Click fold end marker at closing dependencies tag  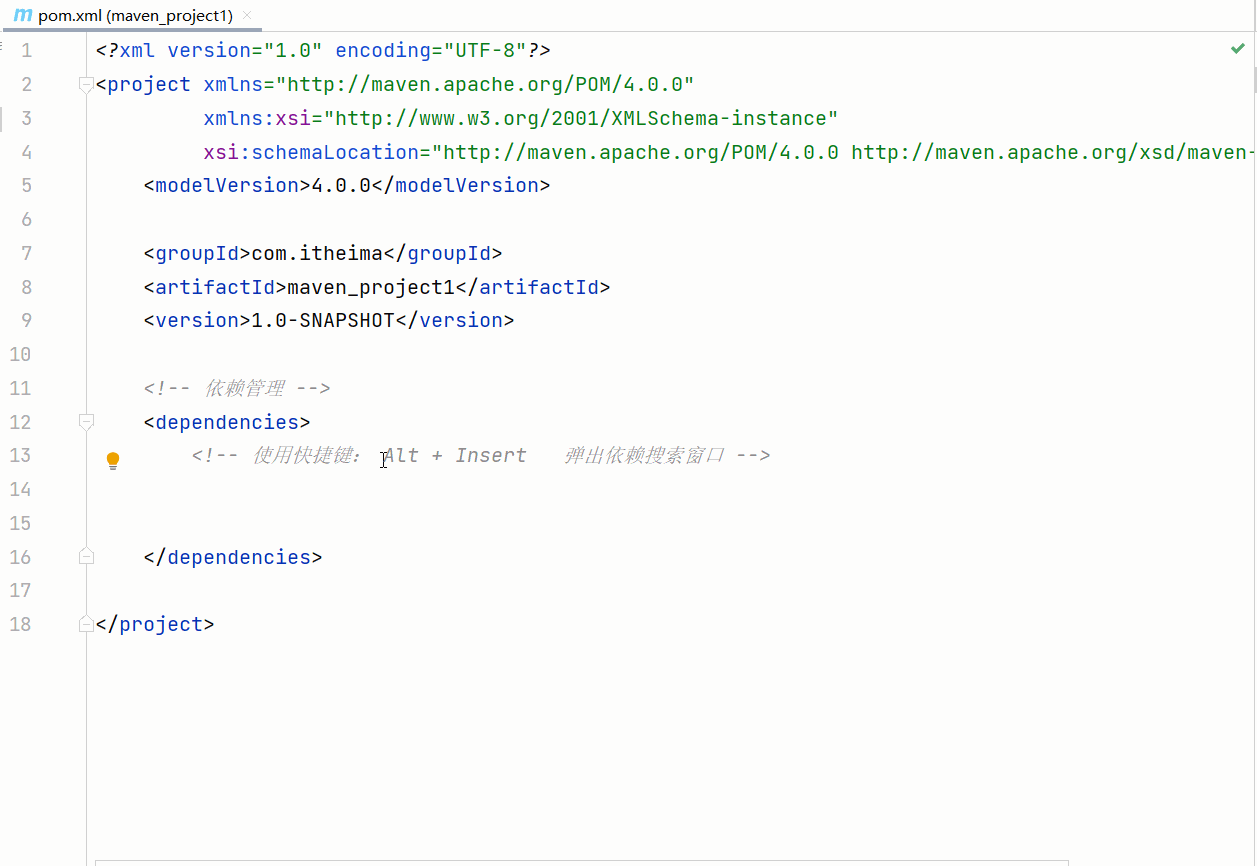[87, 557]
